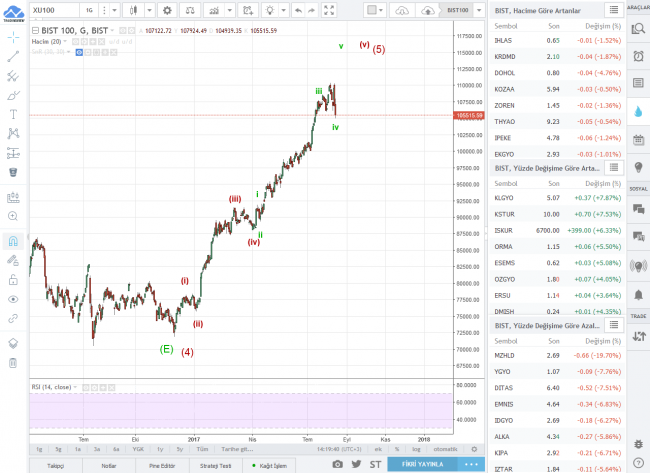Open Yüzde Değişime Göre Artanlar list menu
Screen dimensions: 650x473
614,167
